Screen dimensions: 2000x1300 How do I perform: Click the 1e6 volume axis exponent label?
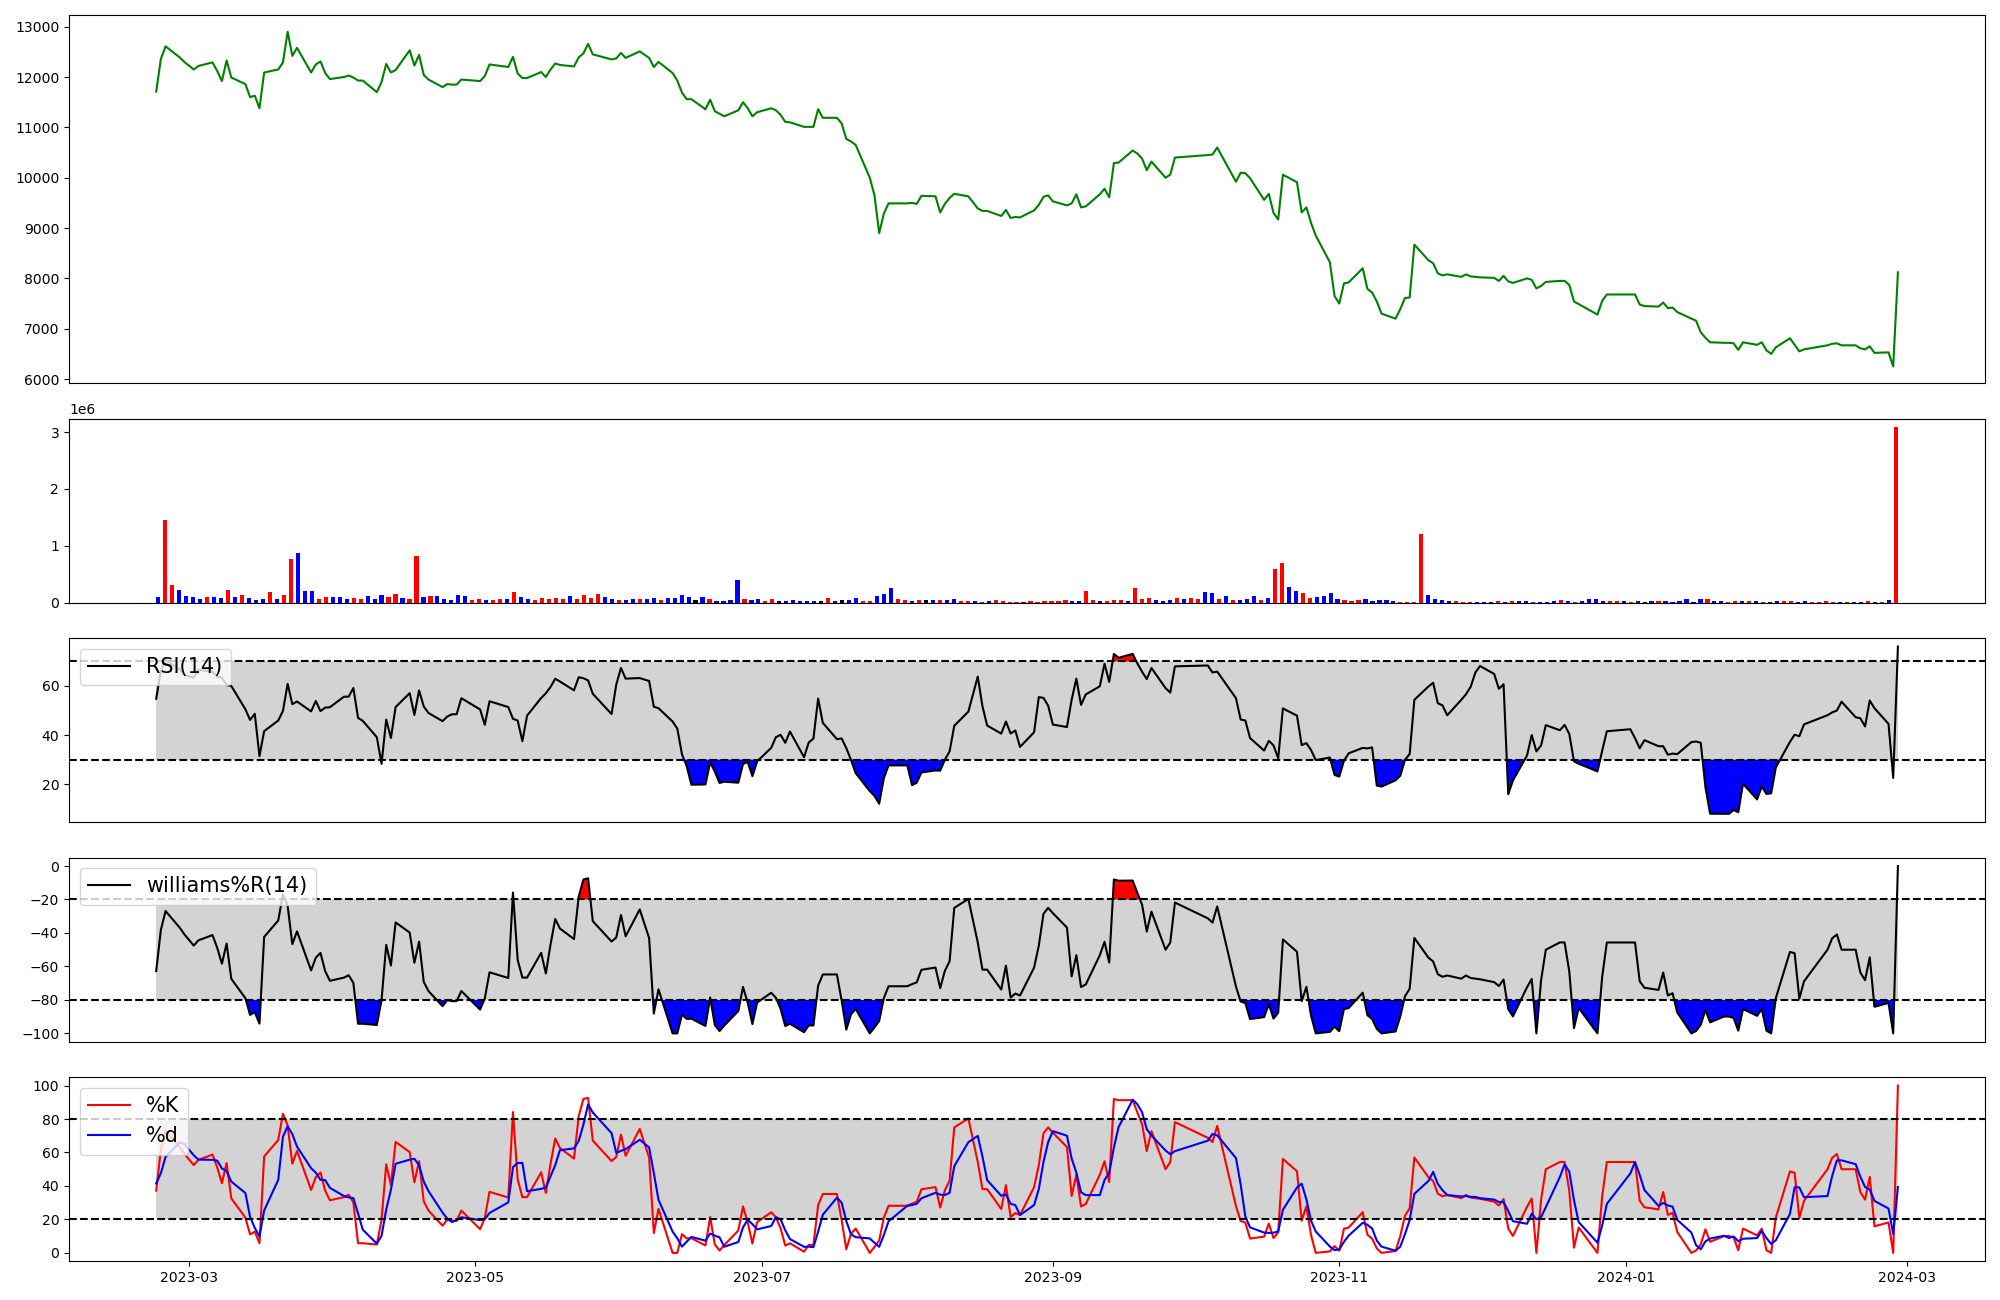pyautogui.click(x=82, y=410)
